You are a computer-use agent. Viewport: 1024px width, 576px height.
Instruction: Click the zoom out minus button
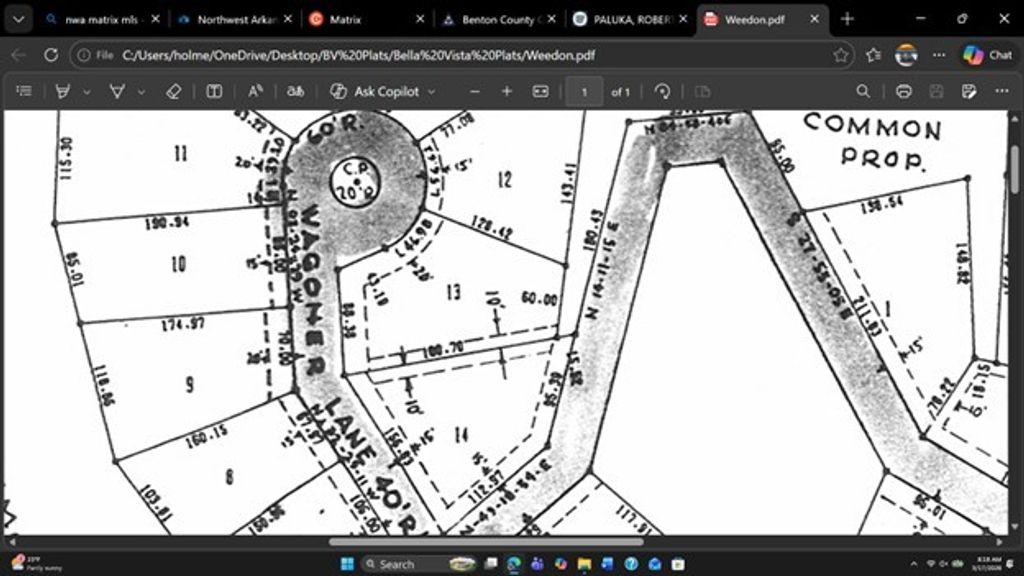pyautogui.click(x=475, y=91)
